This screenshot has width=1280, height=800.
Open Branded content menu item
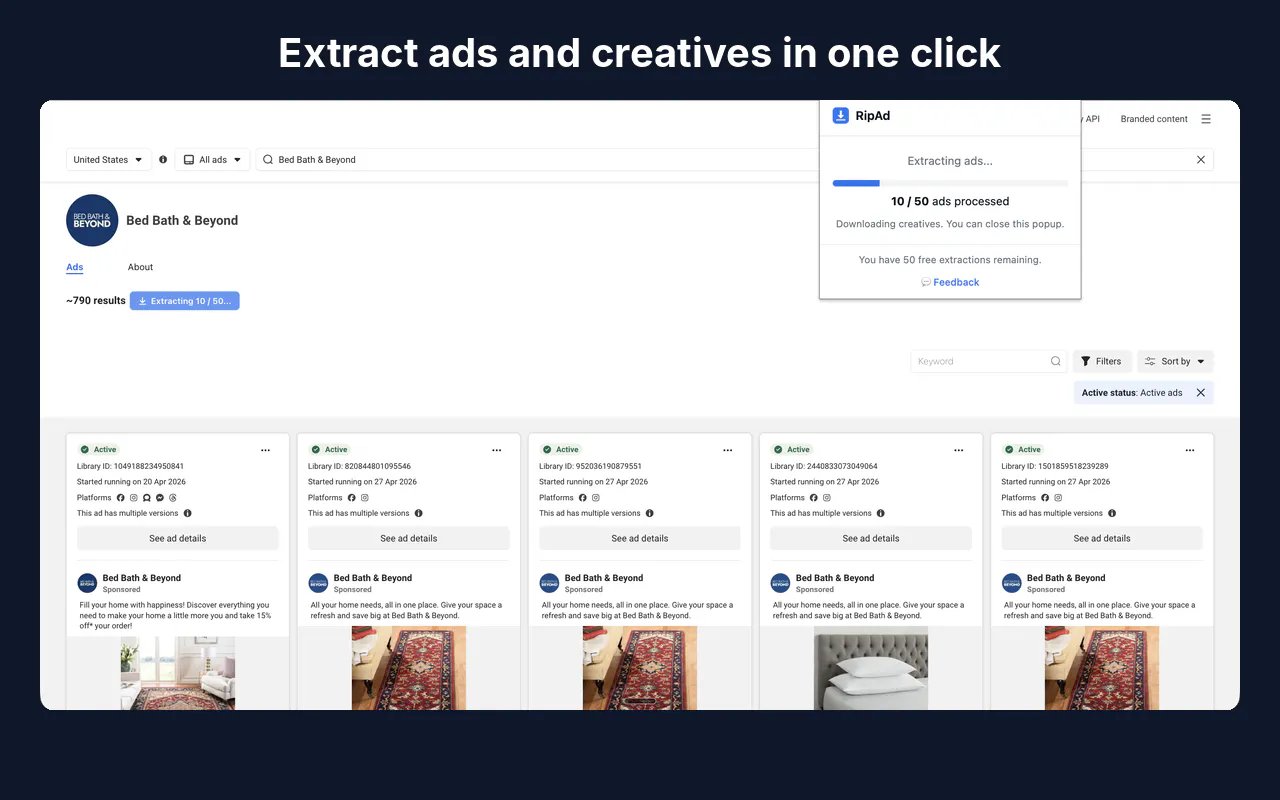[x=1154, y=119]
